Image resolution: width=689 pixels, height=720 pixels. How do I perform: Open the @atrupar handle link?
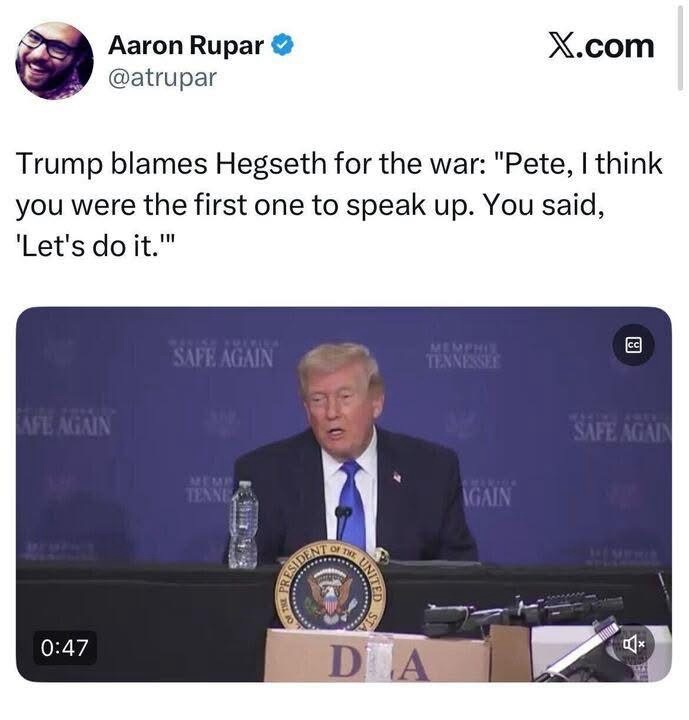coord(162,79)
